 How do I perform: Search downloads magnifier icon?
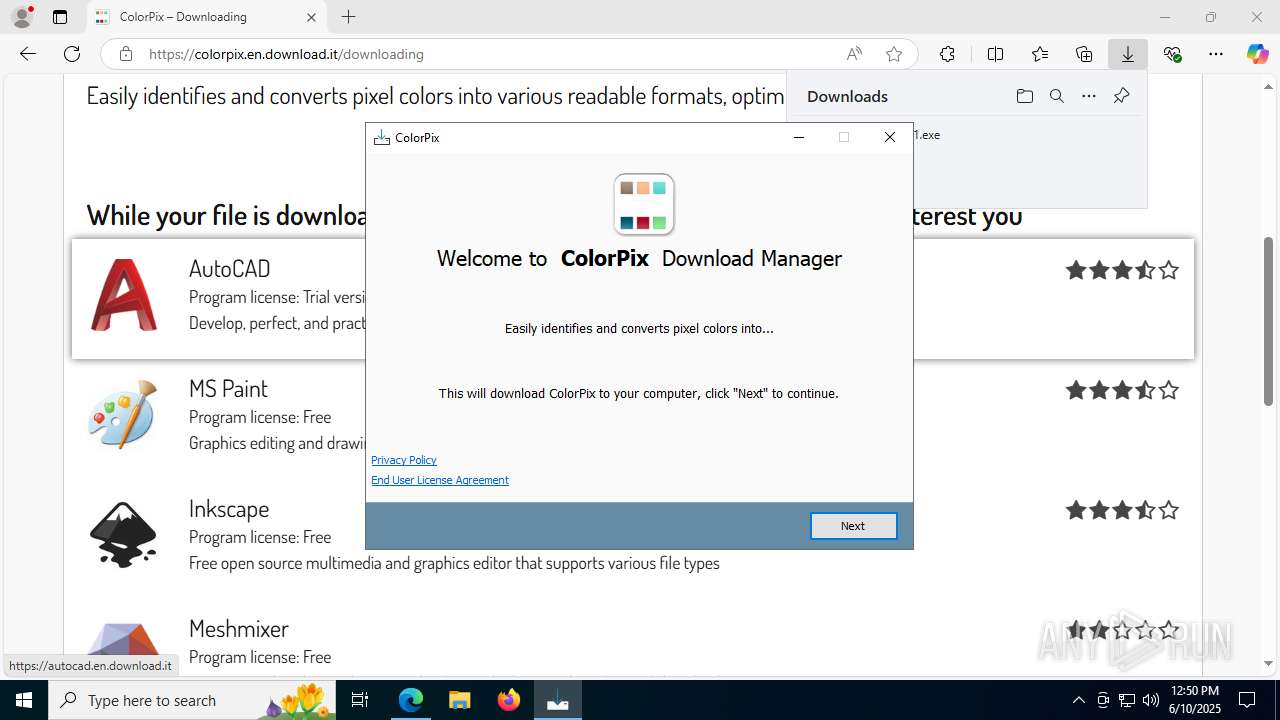click(1056, 96)
